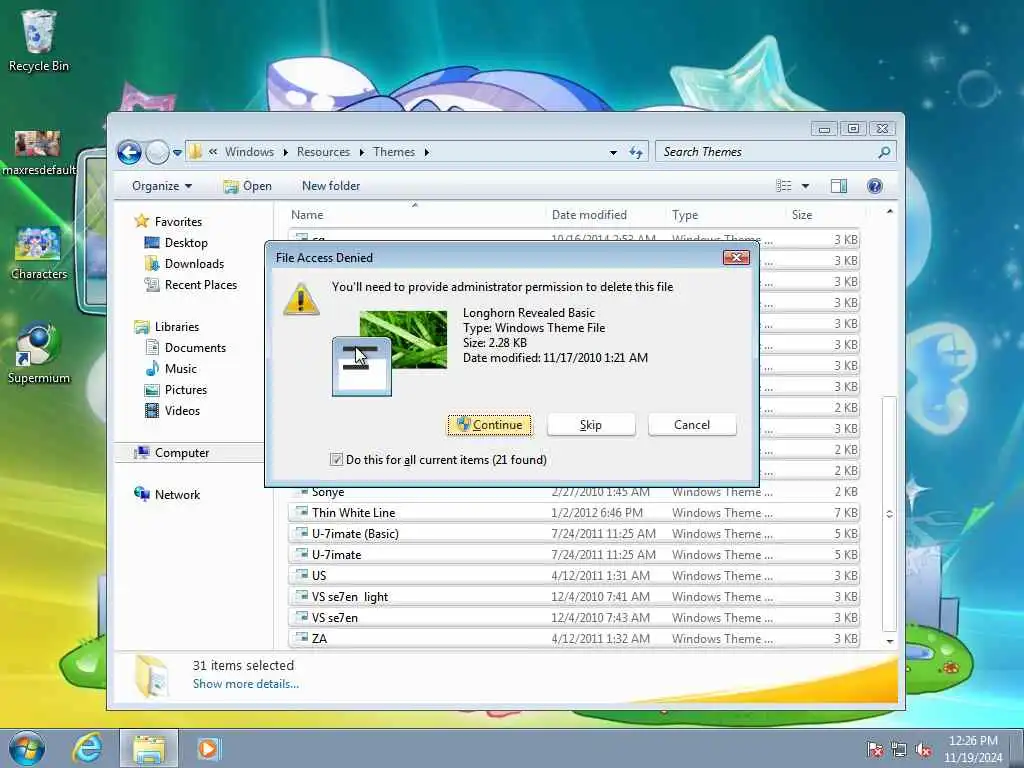The image size is (1024, 768).
Task: Click the scroll down arrow of file list
Action: 889,641
